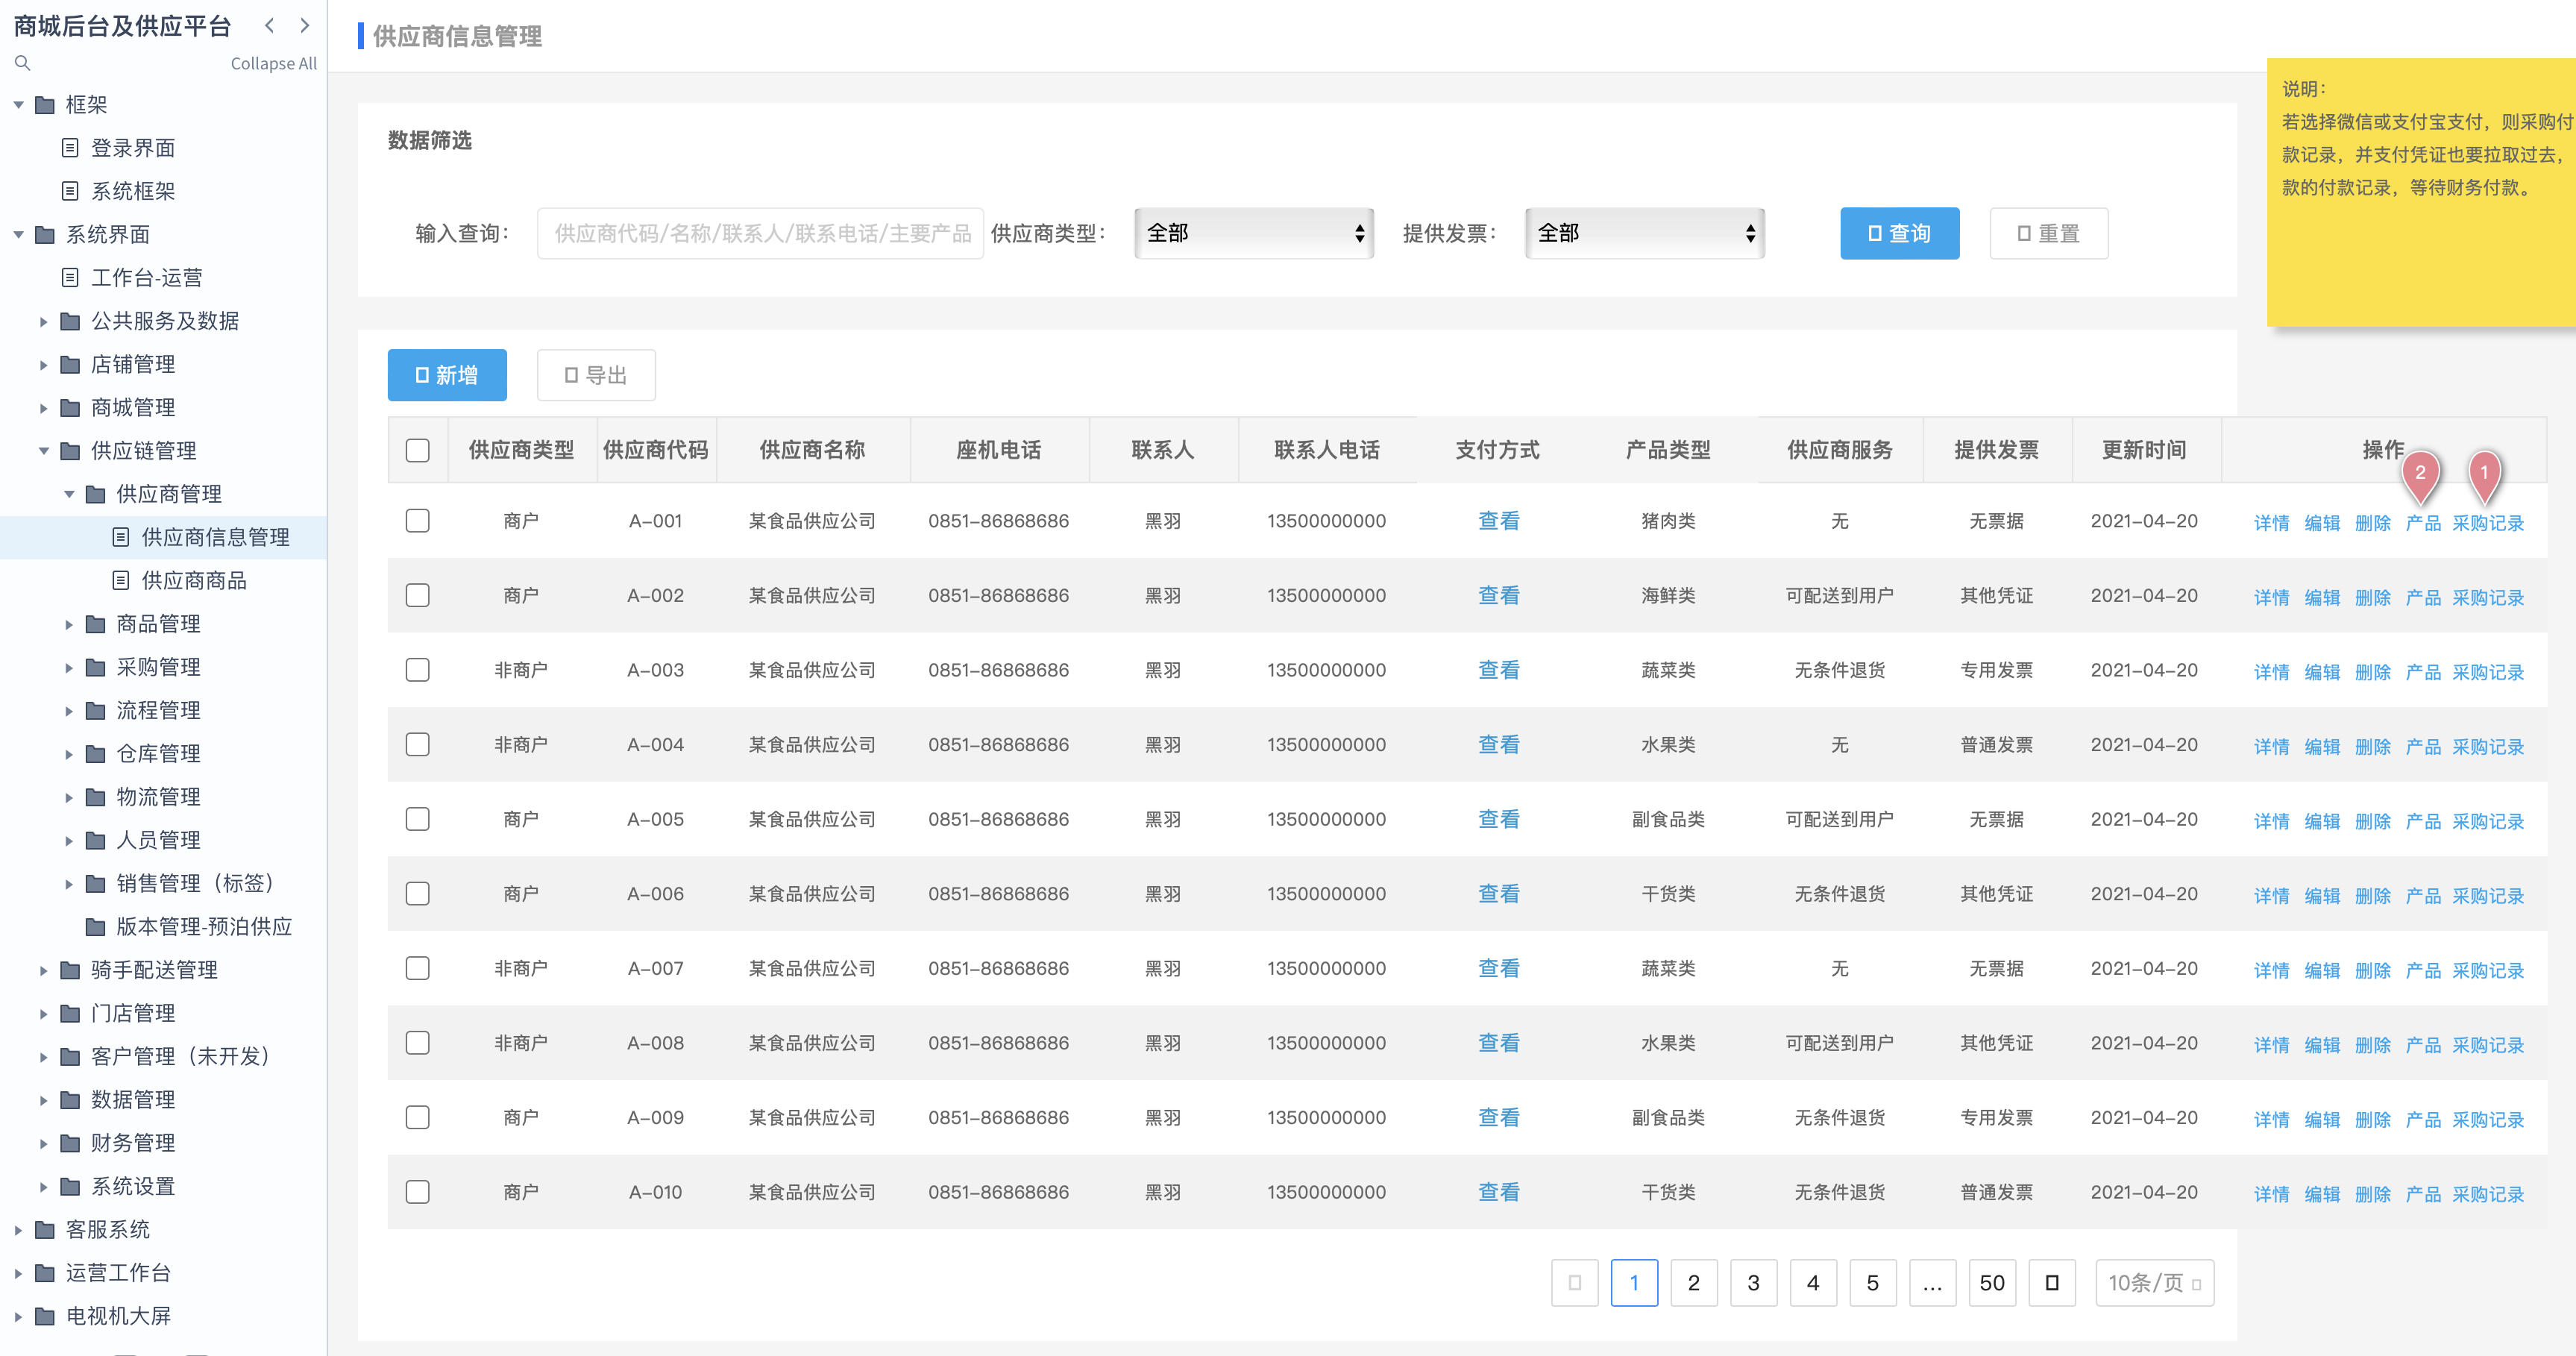Click 编辑 for supplier A-004

pyautogui.click(x=2322, y=747)
